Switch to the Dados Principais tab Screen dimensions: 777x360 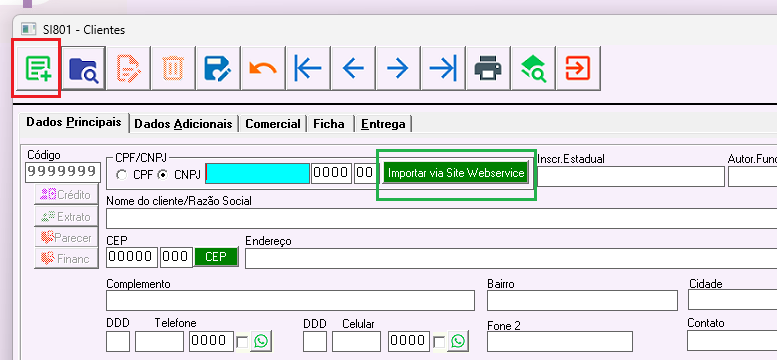click(x=74, y=122)
